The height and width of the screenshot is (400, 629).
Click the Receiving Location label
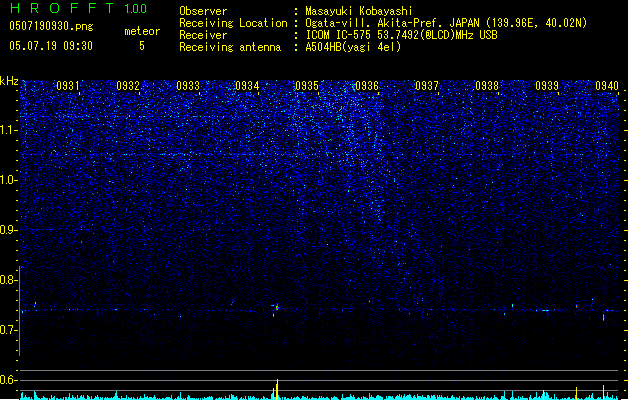click(233, 23)
